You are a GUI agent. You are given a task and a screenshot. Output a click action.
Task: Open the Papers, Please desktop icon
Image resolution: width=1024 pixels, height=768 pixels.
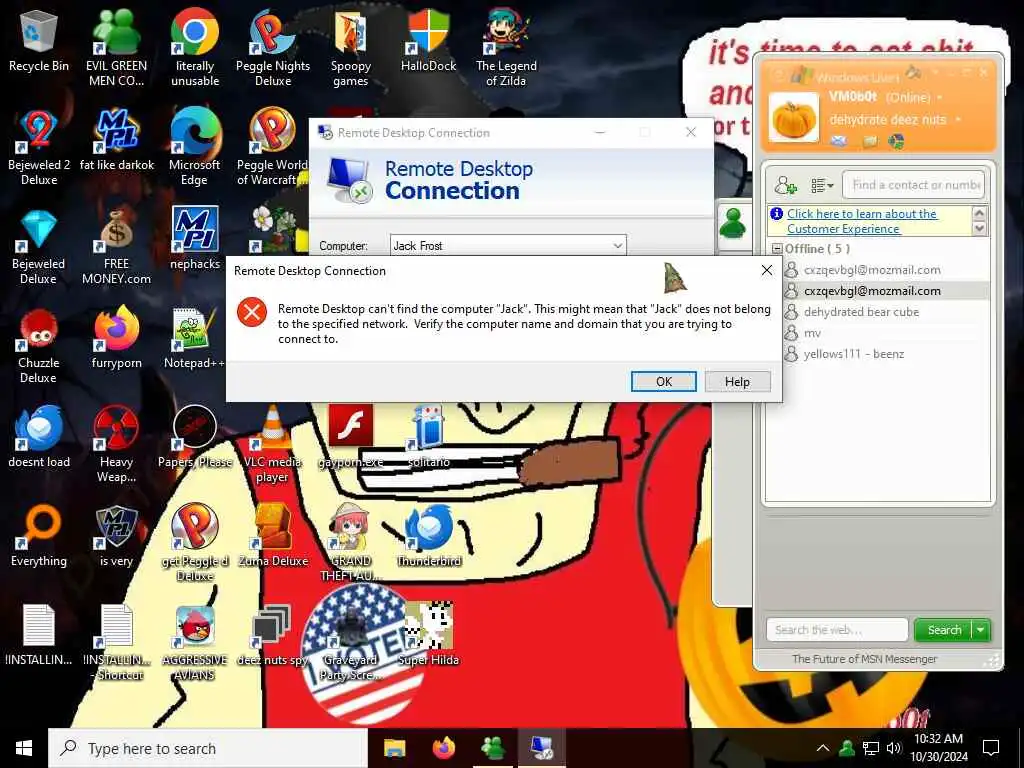coord(195,438)
